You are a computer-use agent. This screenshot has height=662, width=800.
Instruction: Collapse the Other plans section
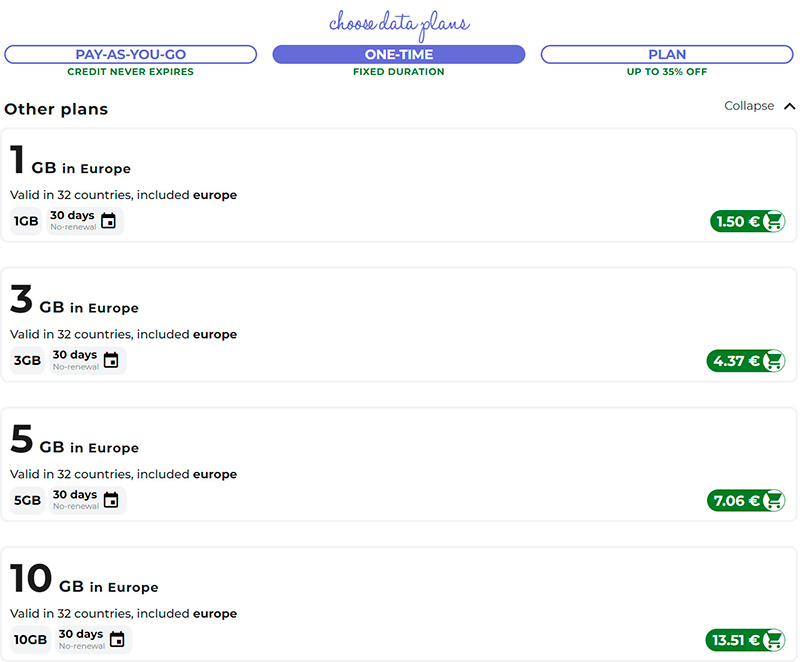[749, 106]
